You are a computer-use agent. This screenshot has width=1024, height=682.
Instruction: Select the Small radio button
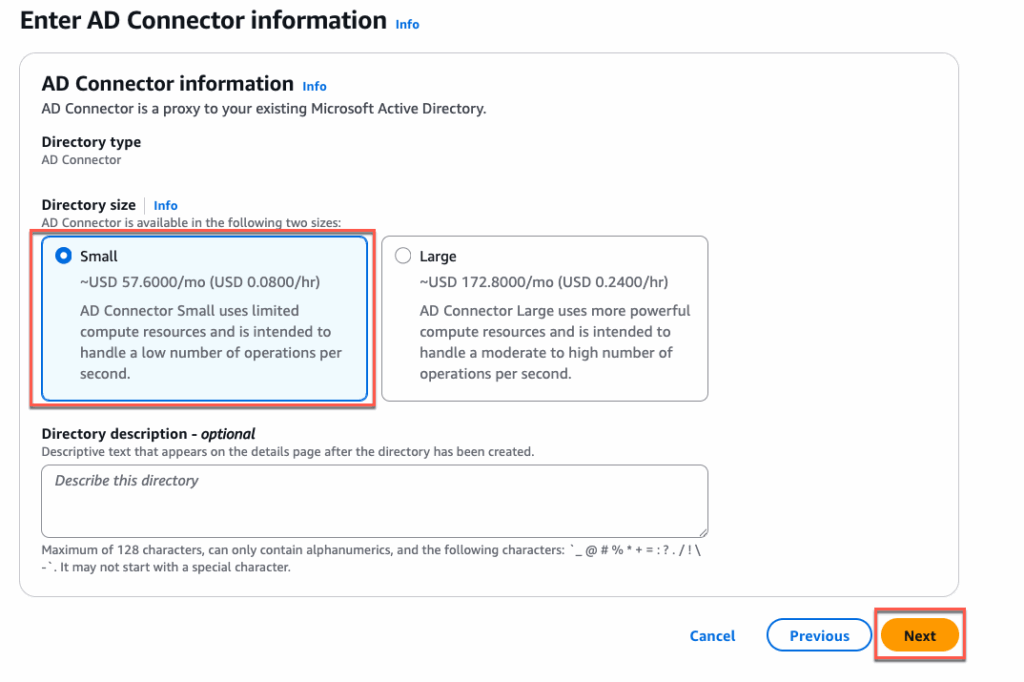[x=64, y=256]
